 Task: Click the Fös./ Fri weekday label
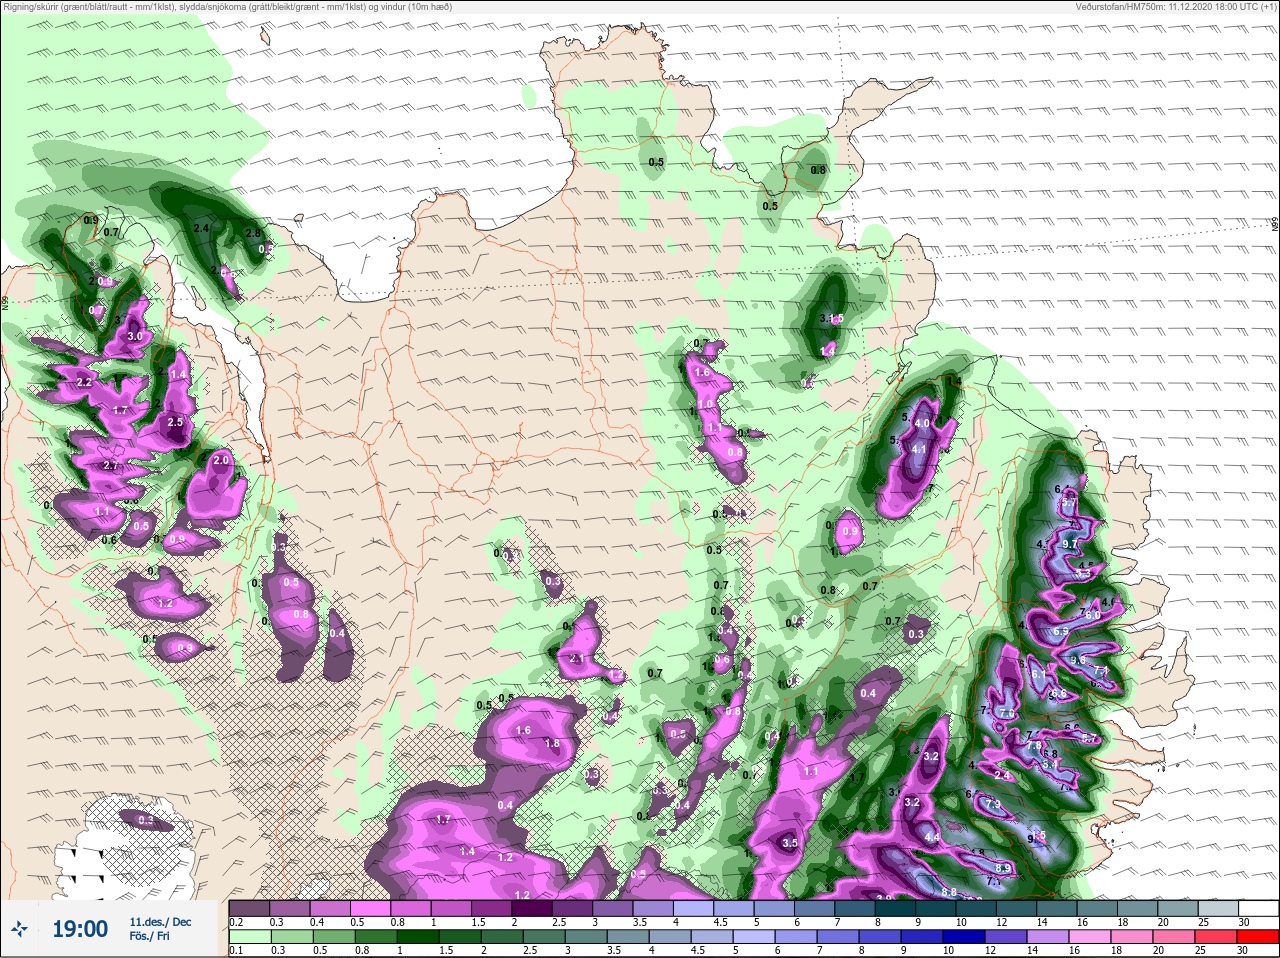click(x=149, y=937)
